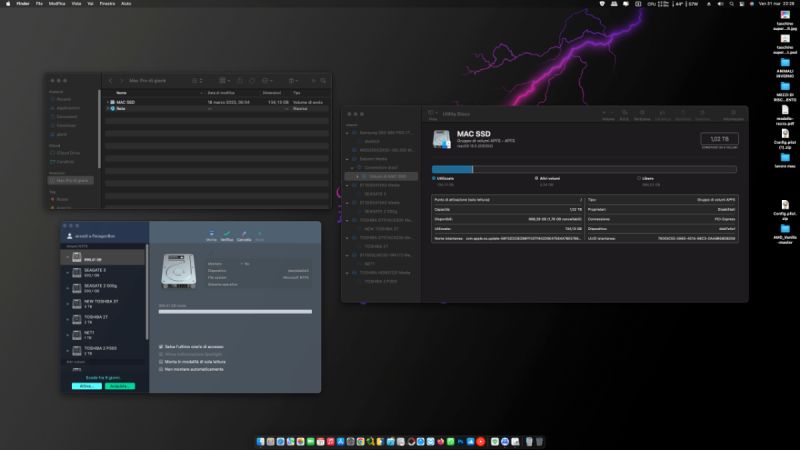800x450 pixels.
Task: Click the MAC SSD usage bar in Utility Disco
Action: (x=584, y=169)
